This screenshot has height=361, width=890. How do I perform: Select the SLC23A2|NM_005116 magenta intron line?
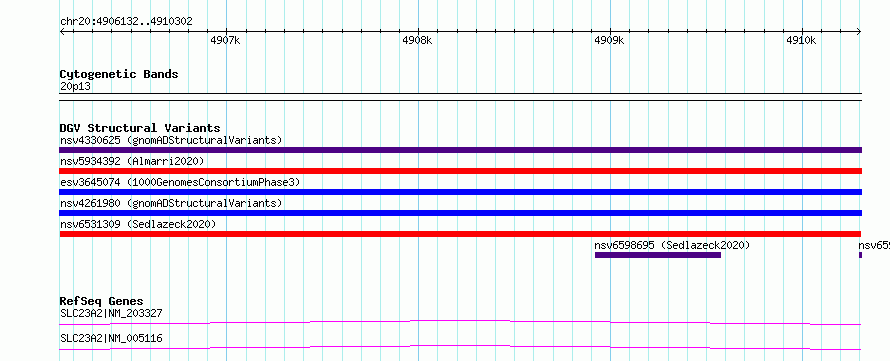460,347
